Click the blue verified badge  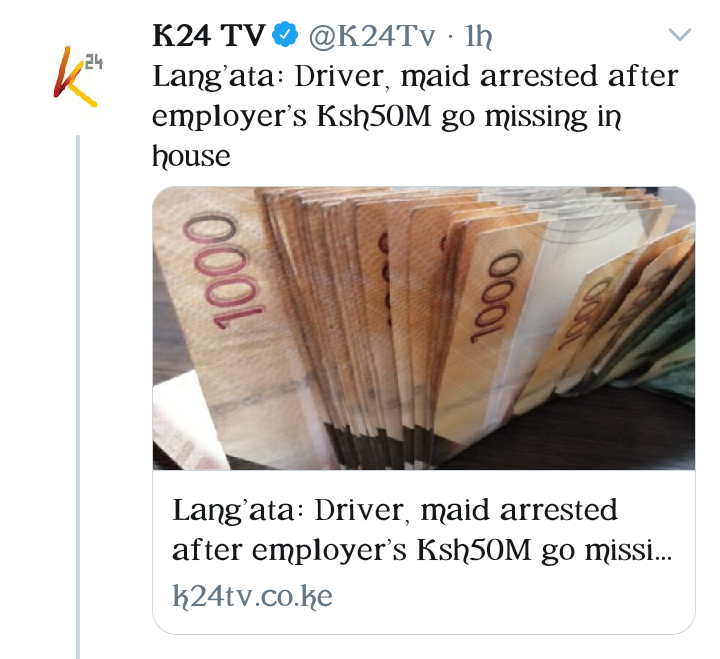[285, 35]
